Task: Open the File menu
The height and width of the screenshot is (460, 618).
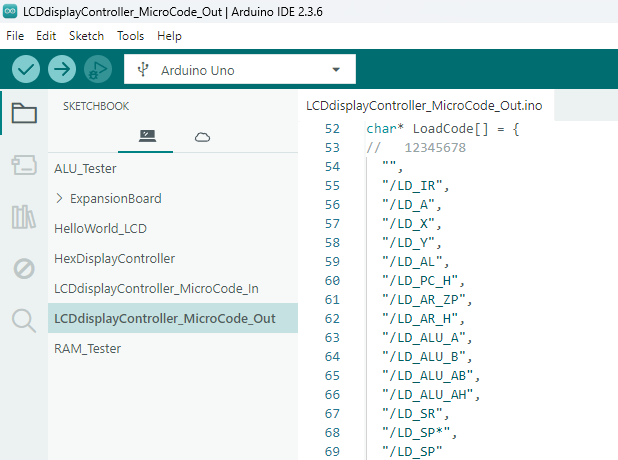Action: (15, 35)
